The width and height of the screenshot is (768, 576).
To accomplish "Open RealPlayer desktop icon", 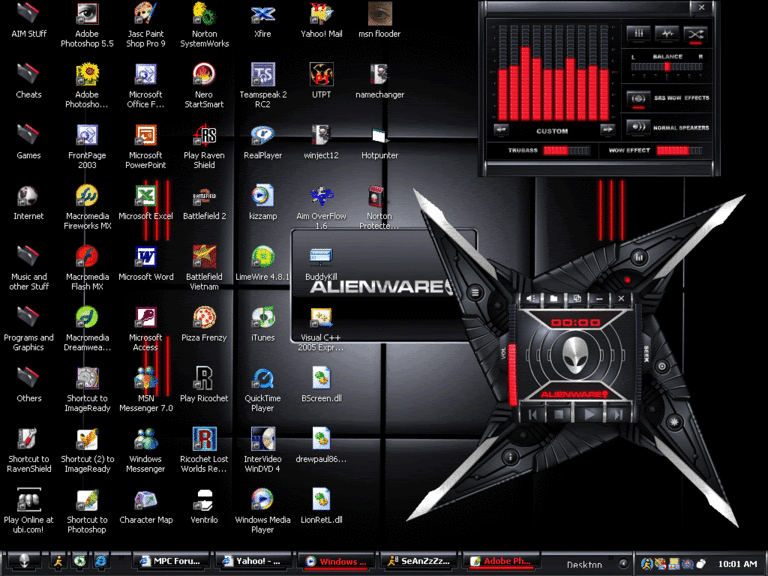I will 263,142.
